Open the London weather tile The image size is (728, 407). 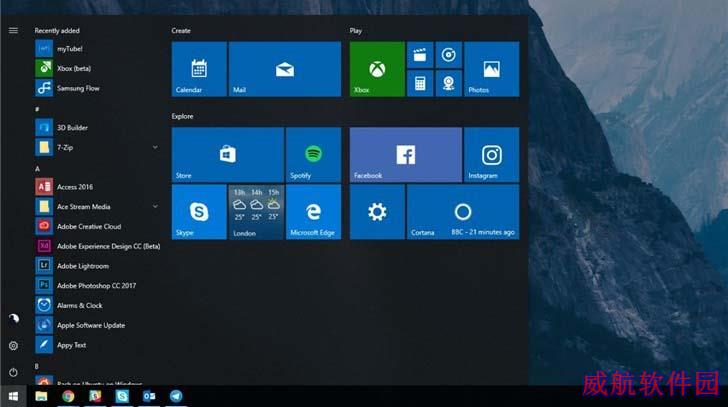[x=256, y=212]
